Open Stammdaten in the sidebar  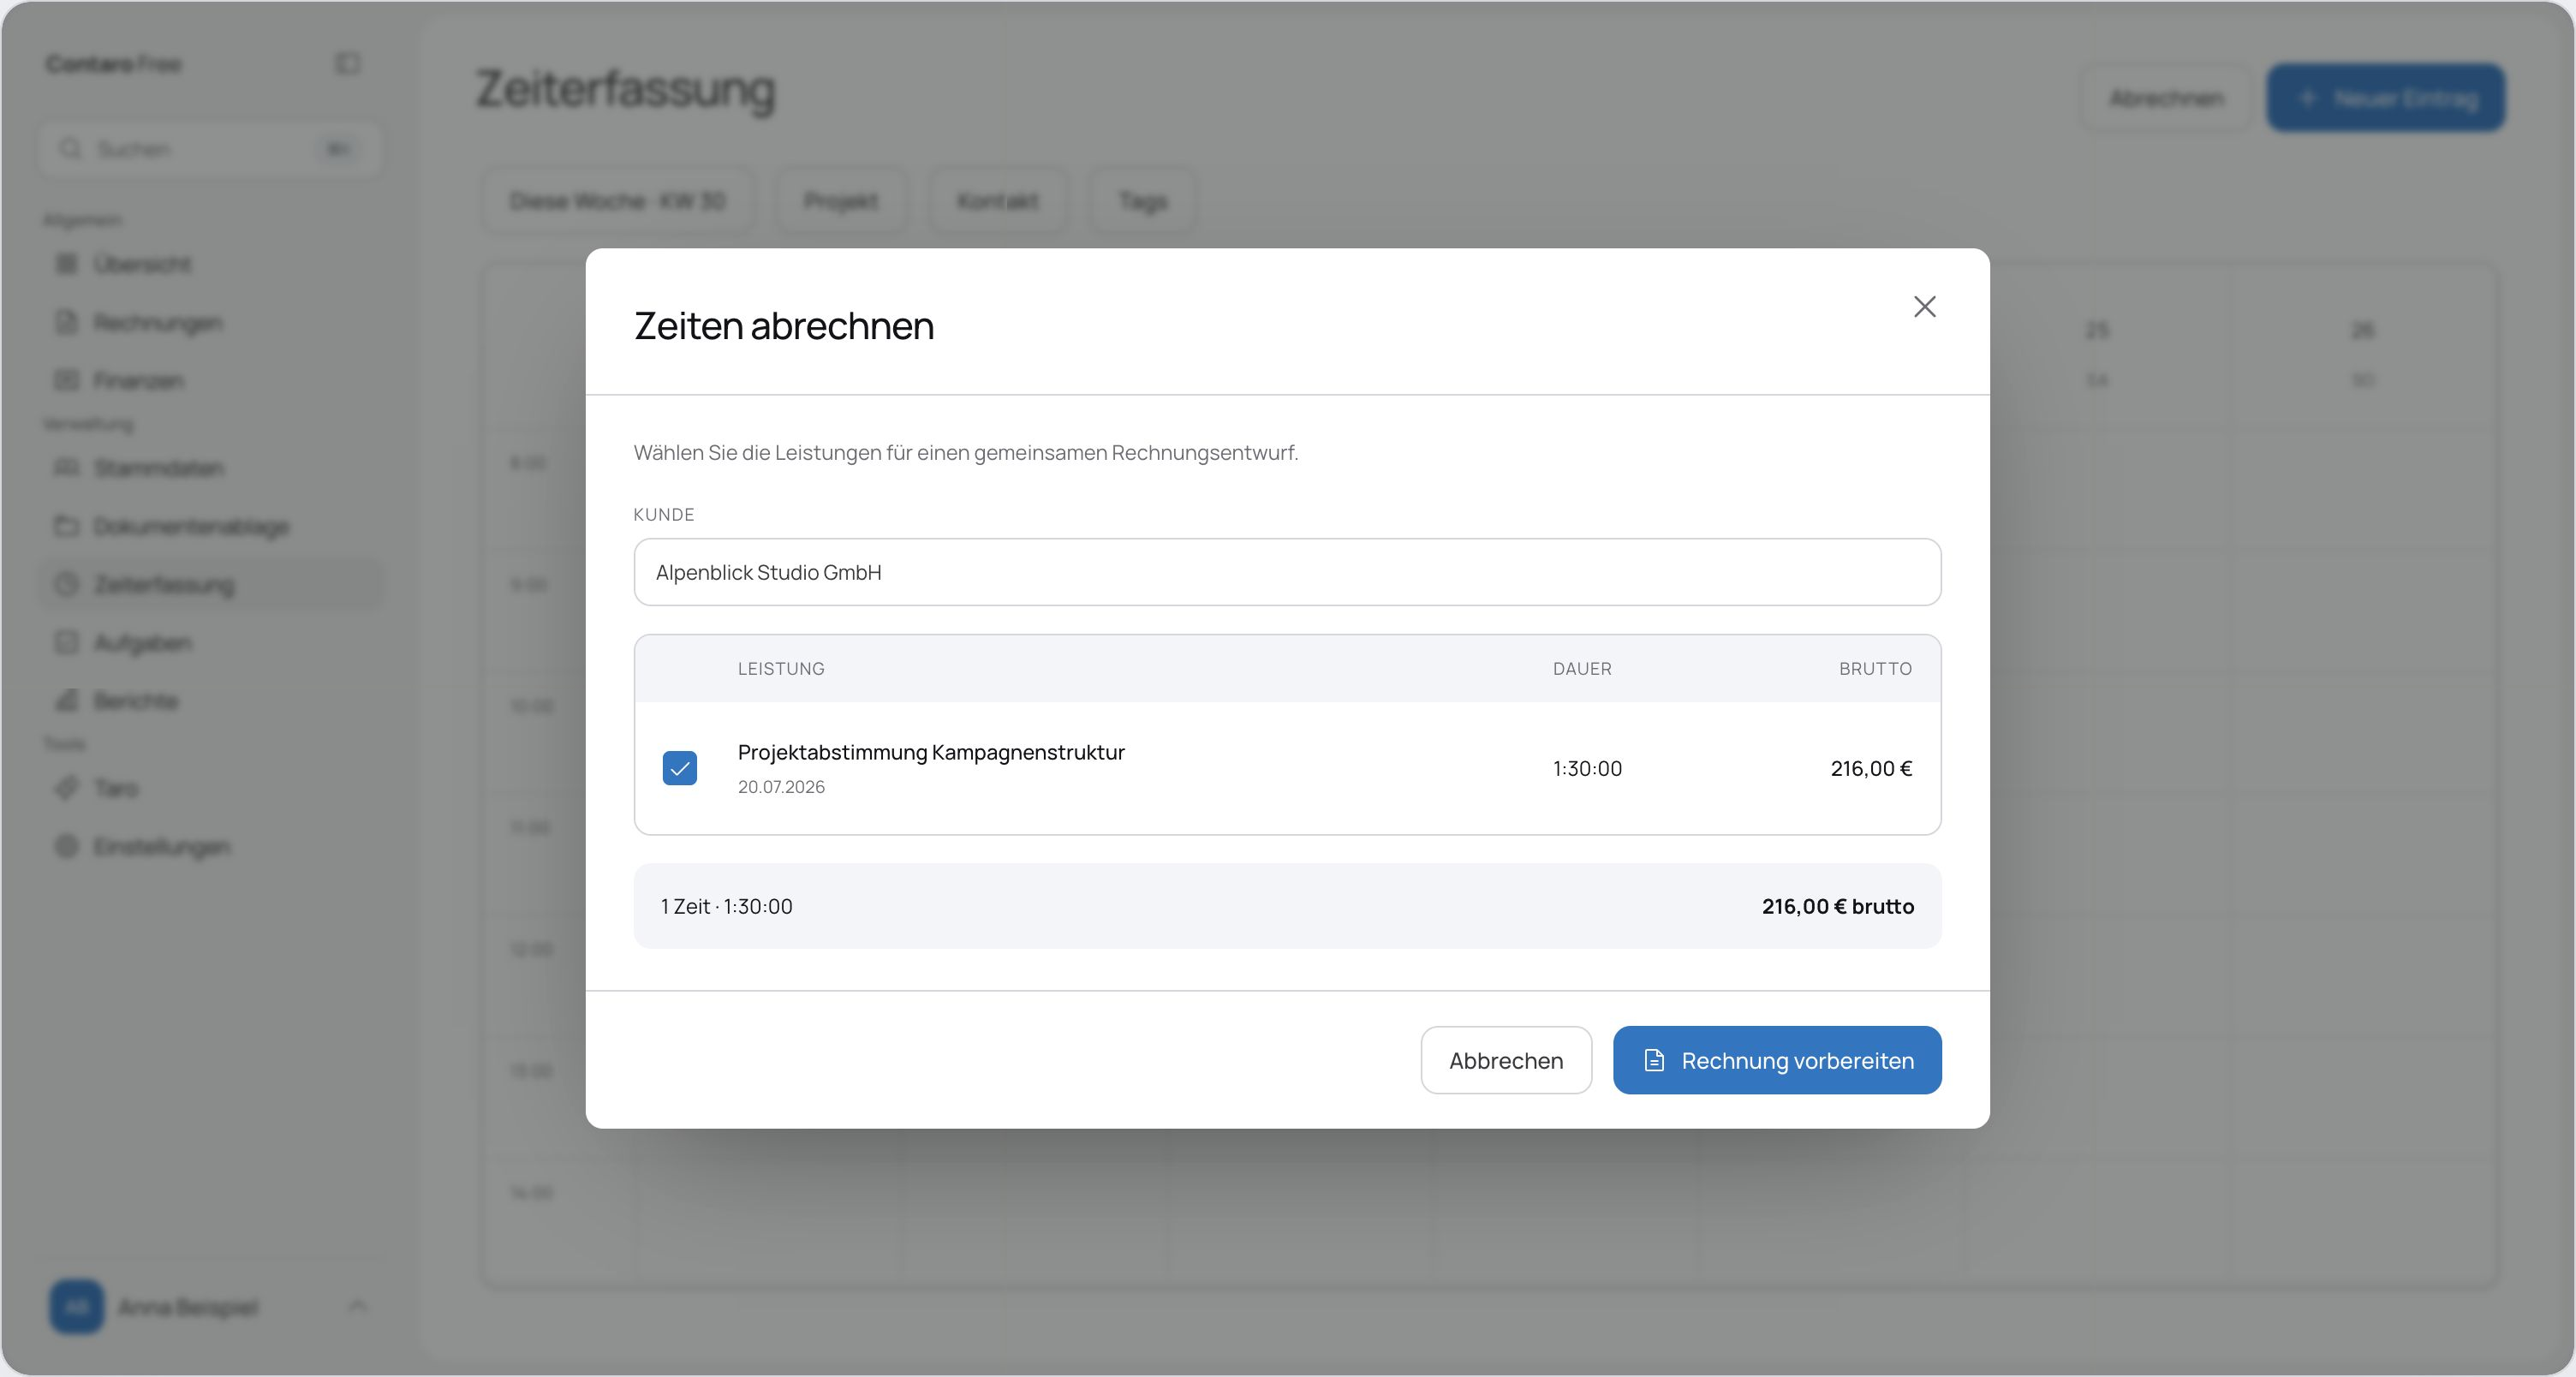tap(210, 468)
